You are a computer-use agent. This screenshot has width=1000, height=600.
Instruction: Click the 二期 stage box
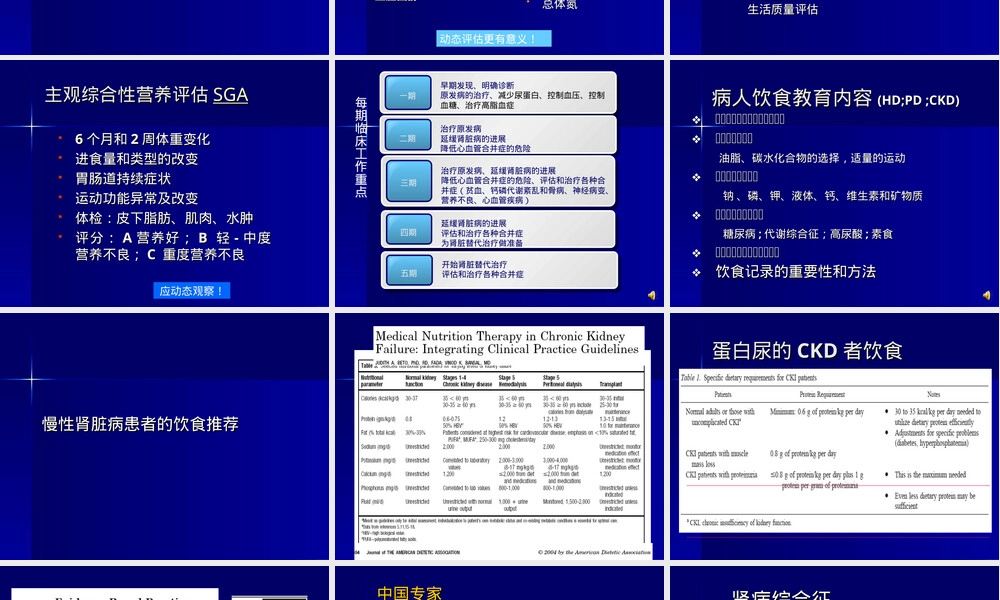[x=408, y=137]
